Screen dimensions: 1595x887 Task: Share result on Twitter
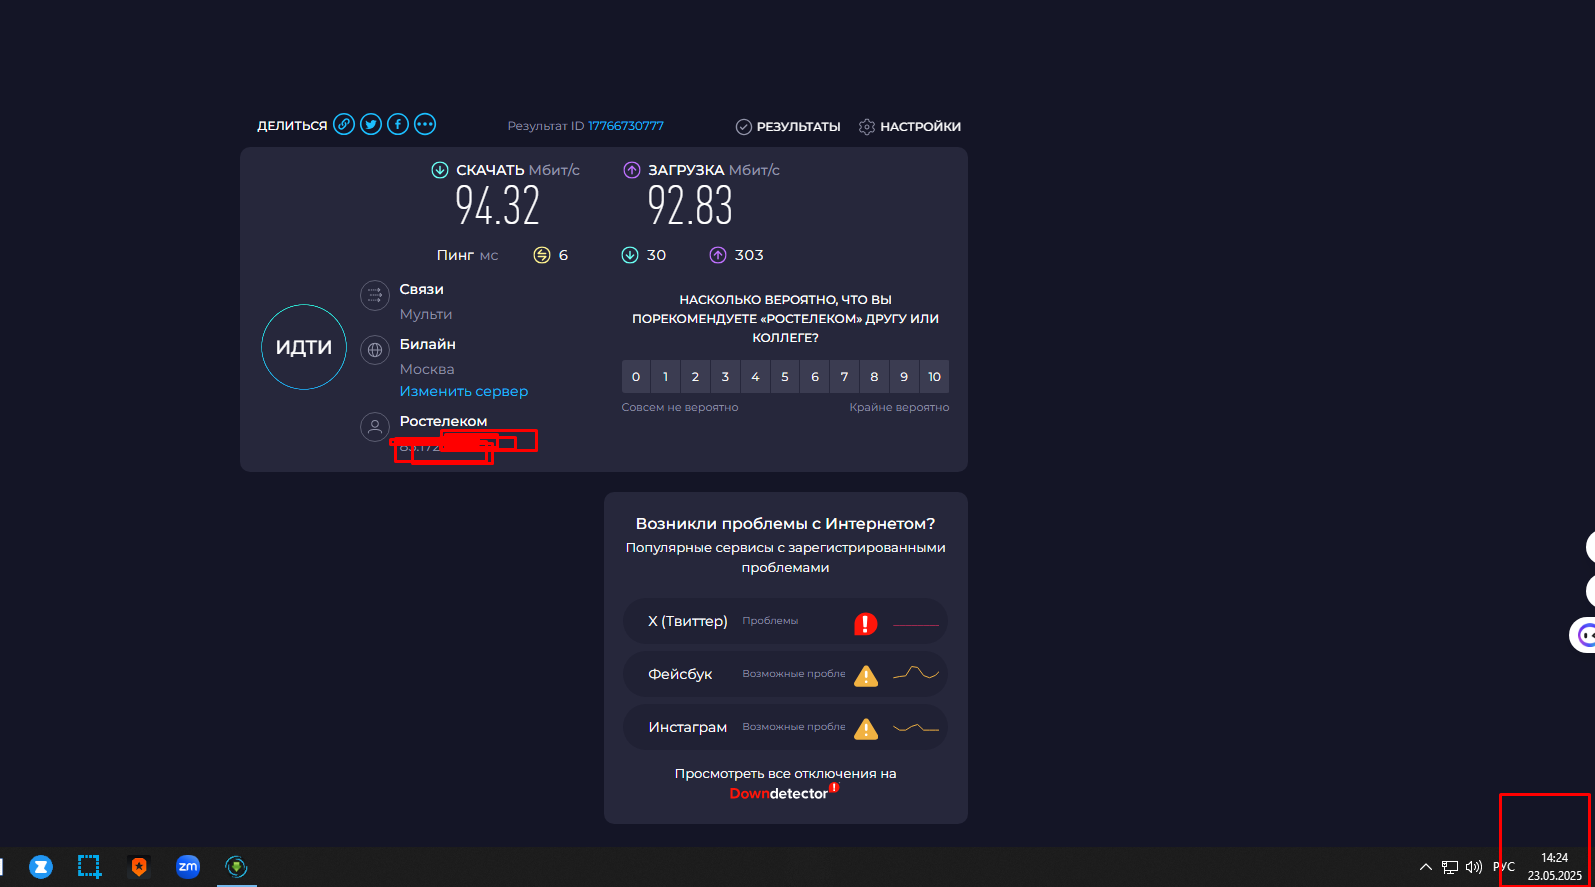click(x=371, y=125)
